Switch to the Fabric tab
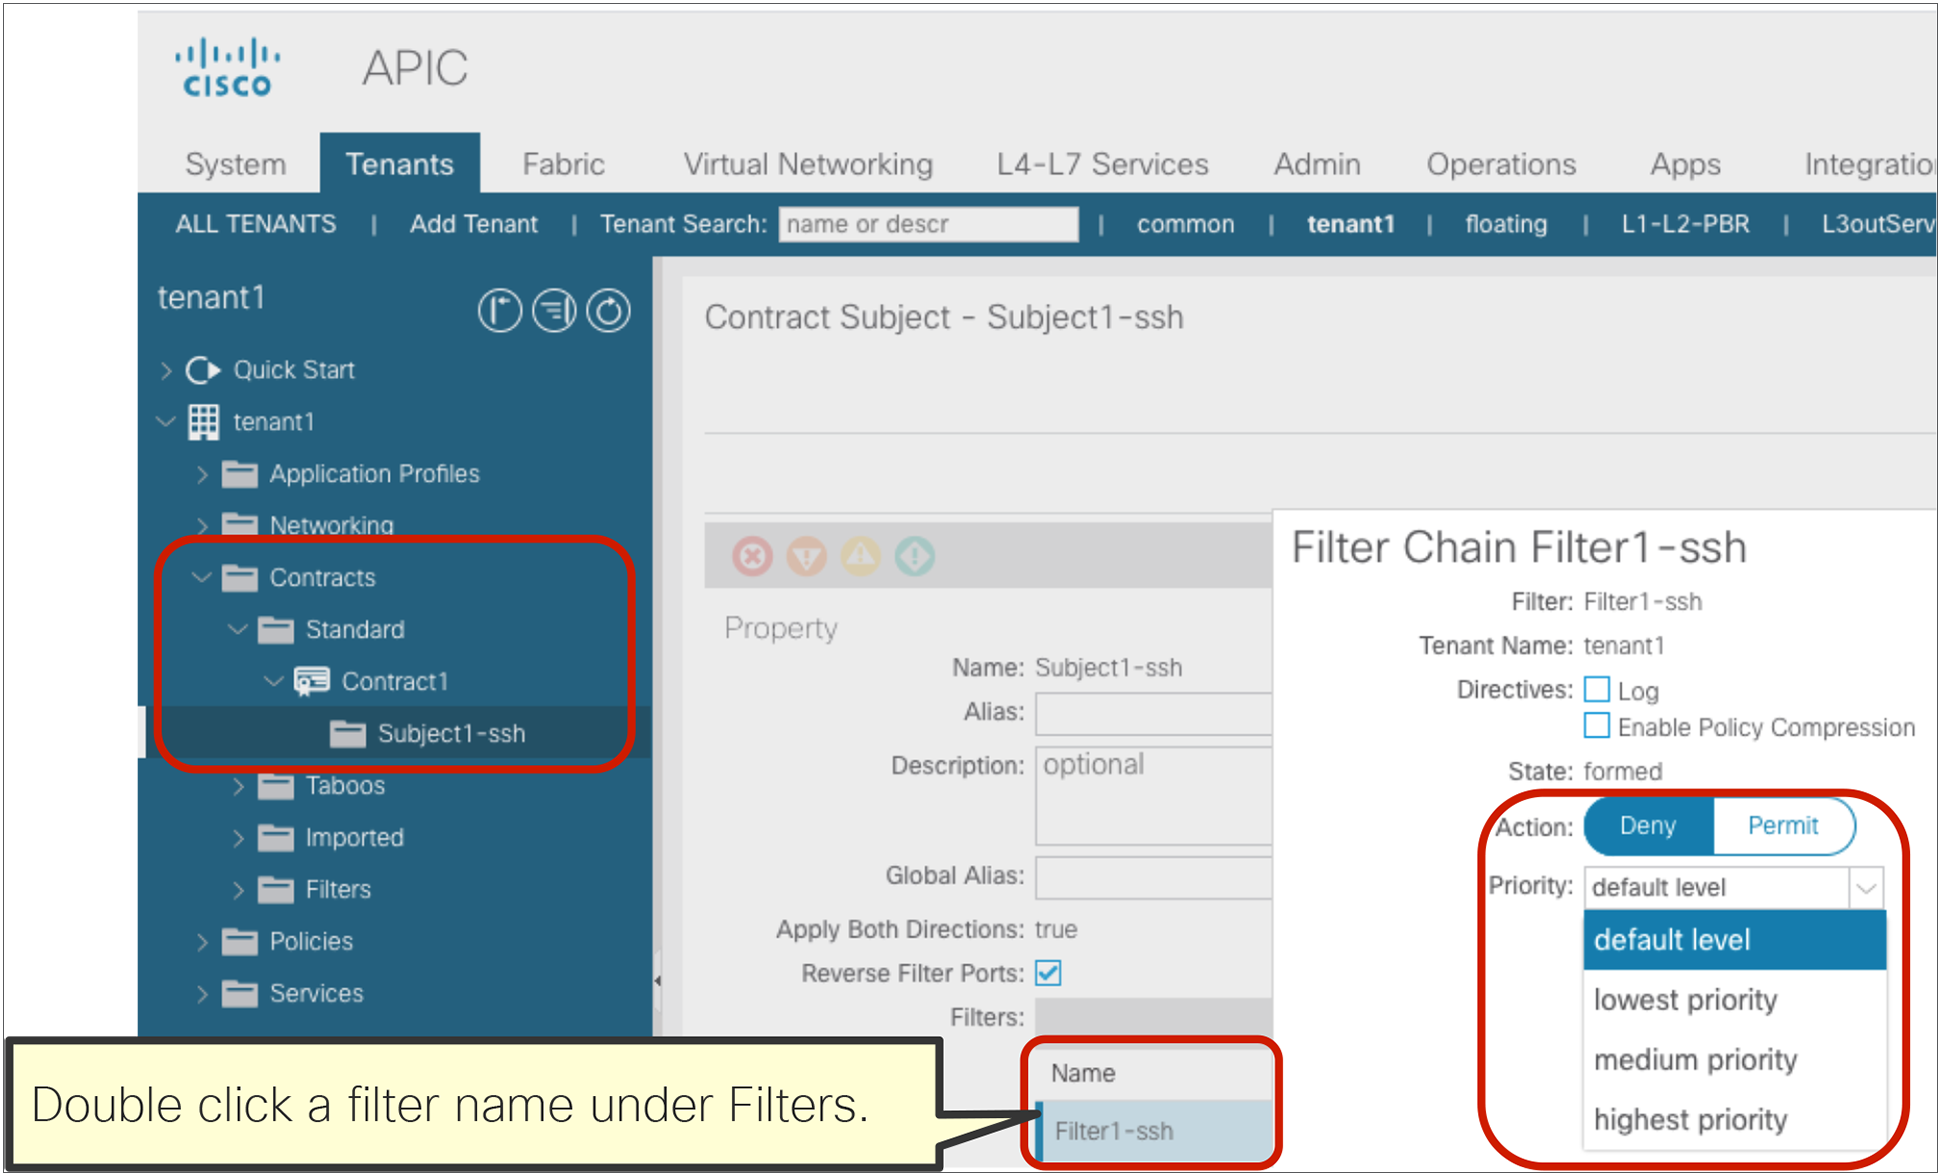1941x1176 pixels. click(x=563, y=164)
